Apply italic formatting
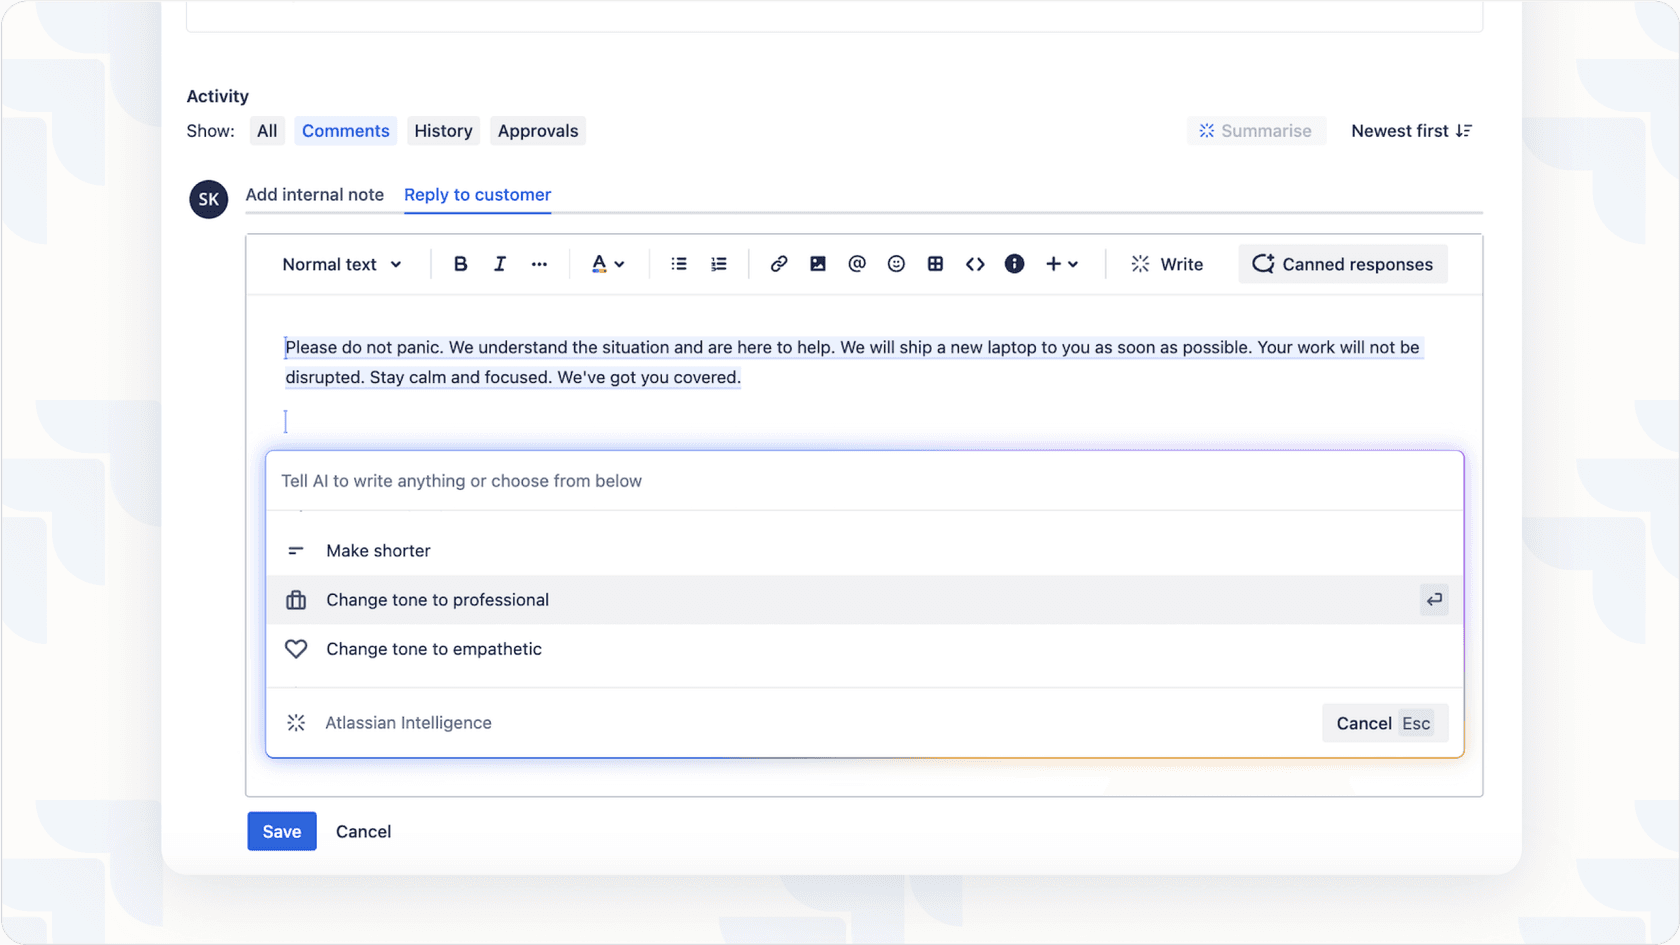 pos(499,263)
